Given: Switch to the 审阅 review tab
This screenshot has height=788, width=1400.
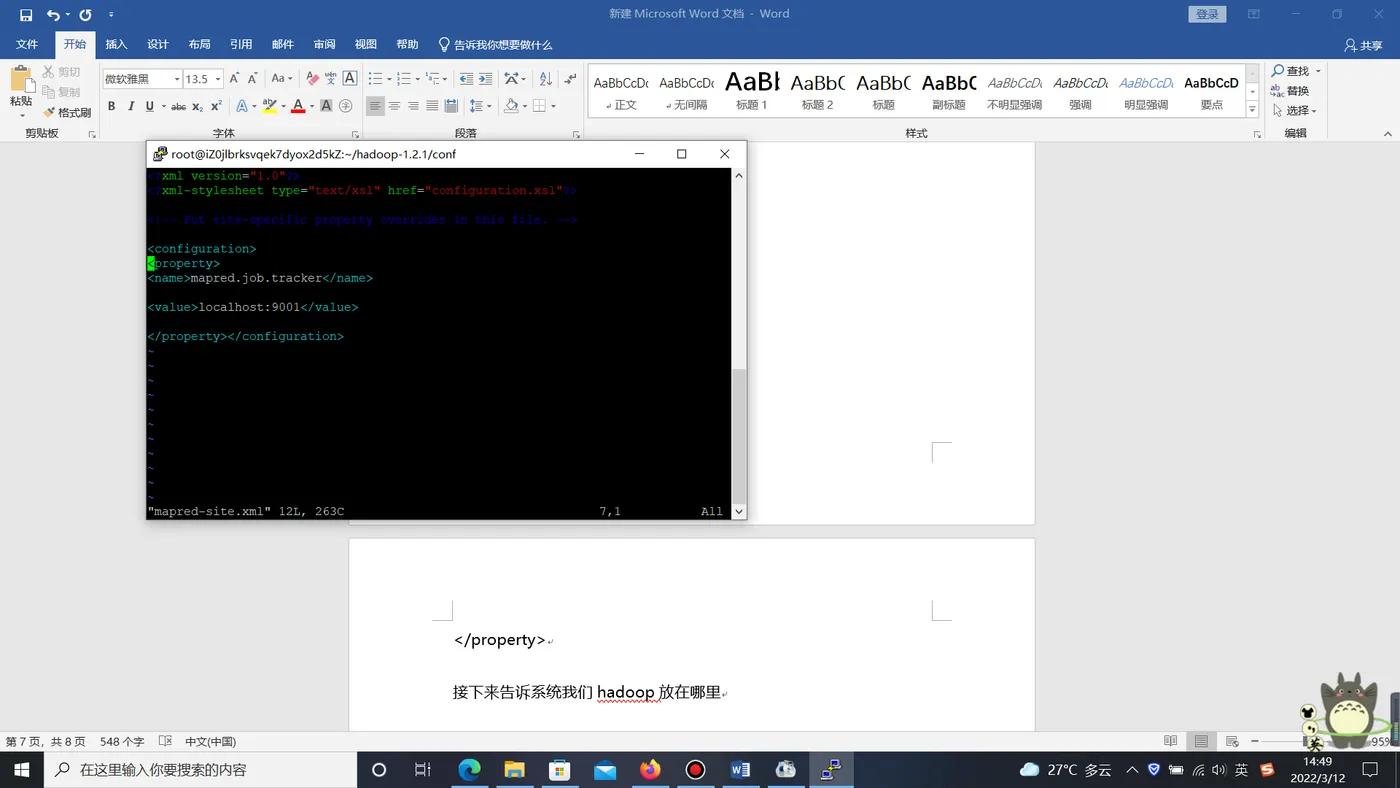Looking at the screenshot, I should 324,45.
